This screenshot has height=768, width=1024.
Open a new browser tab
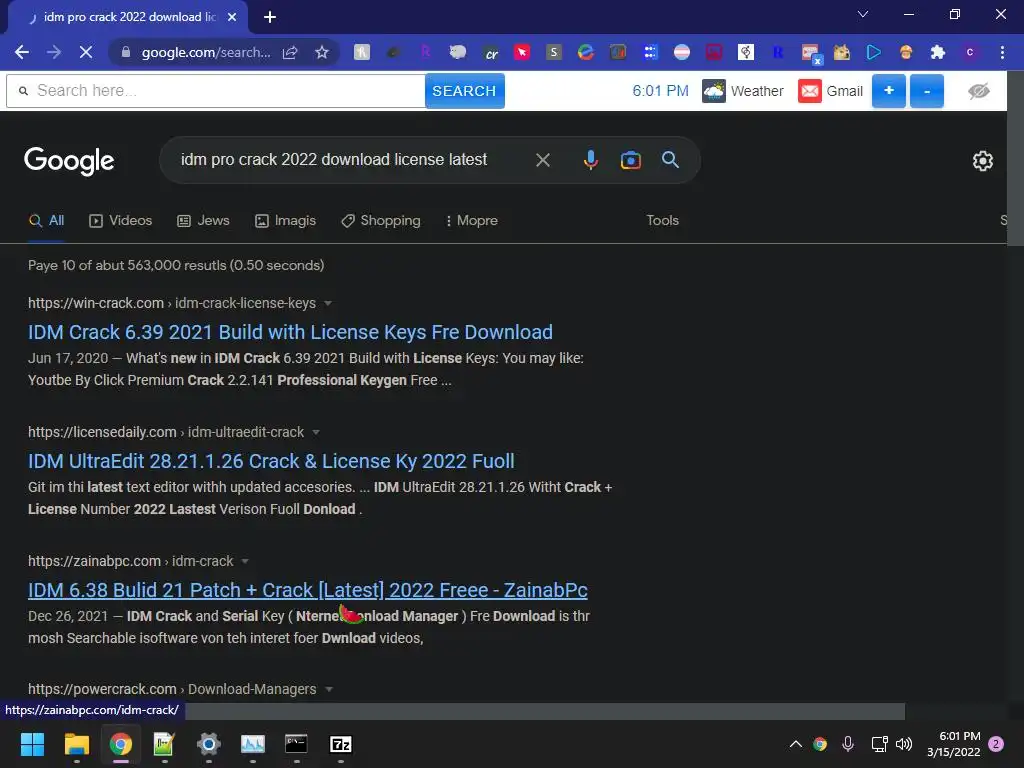(270, 17)
